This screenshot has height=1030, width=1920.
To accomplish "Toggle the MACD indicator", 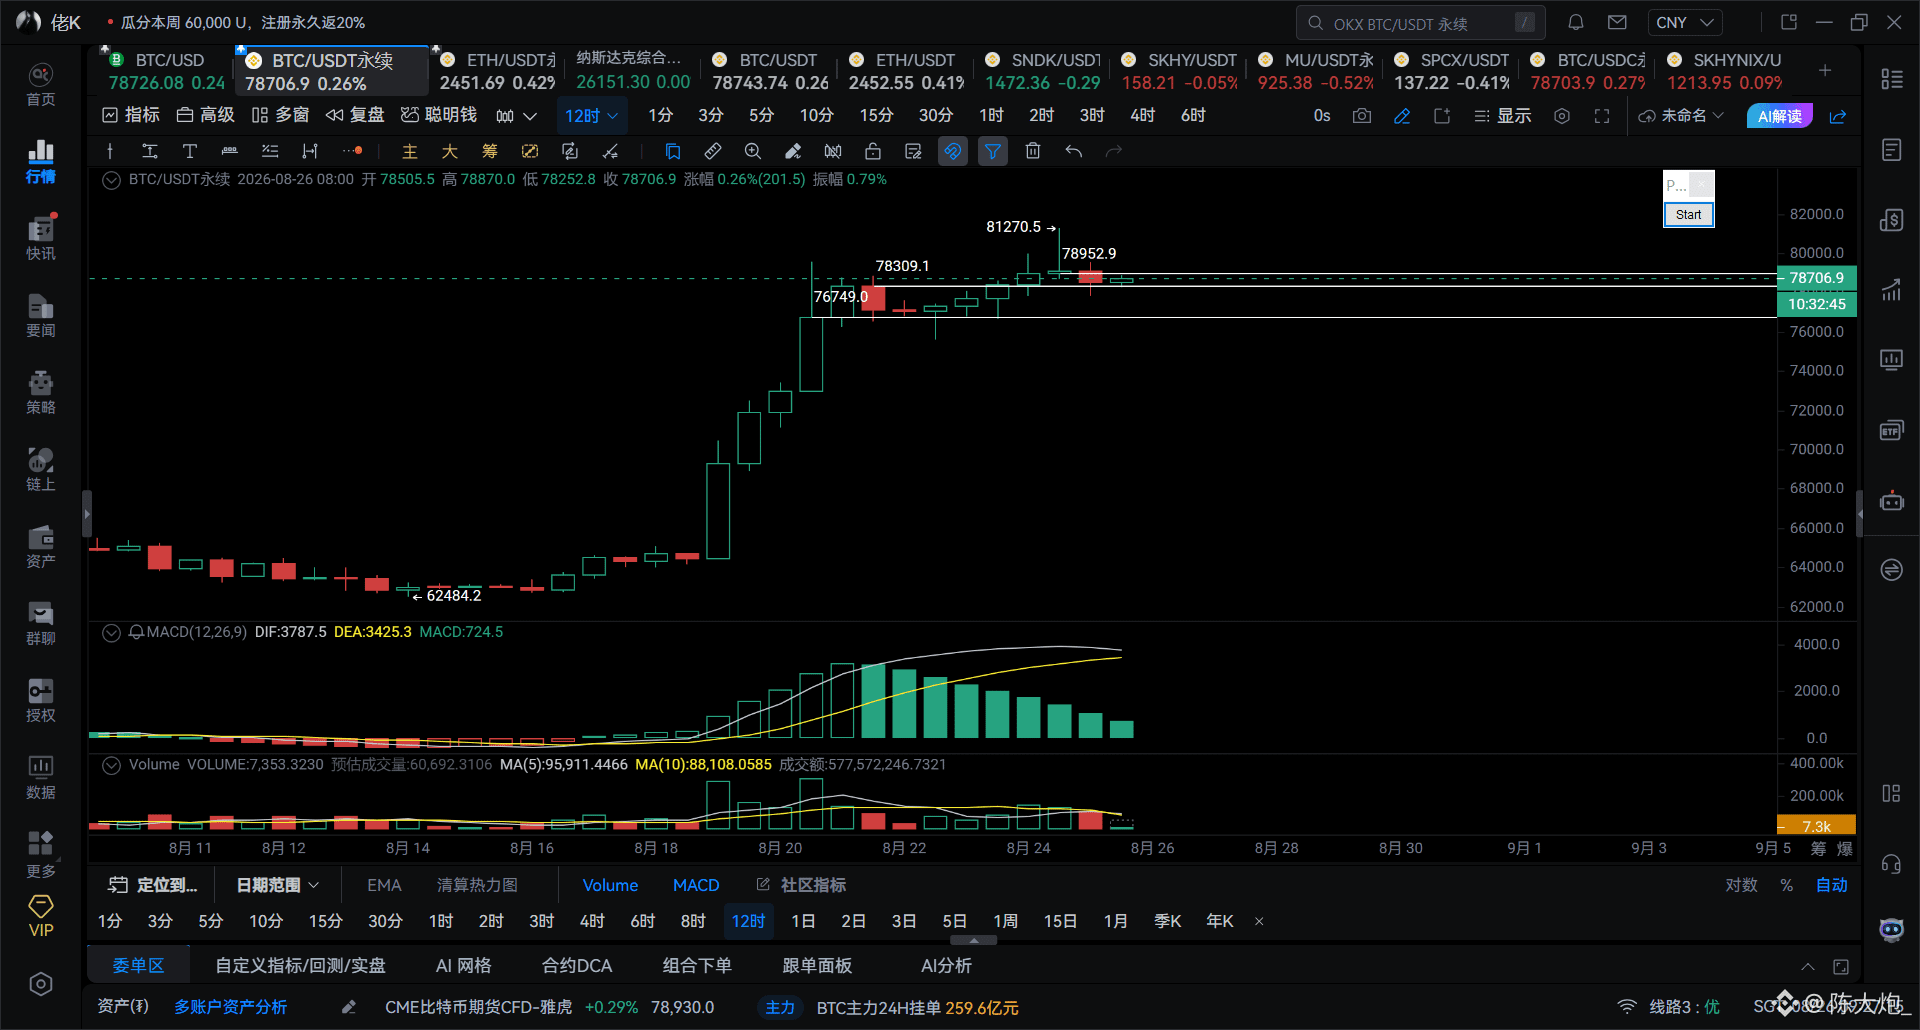I will (x=696, y=885).
